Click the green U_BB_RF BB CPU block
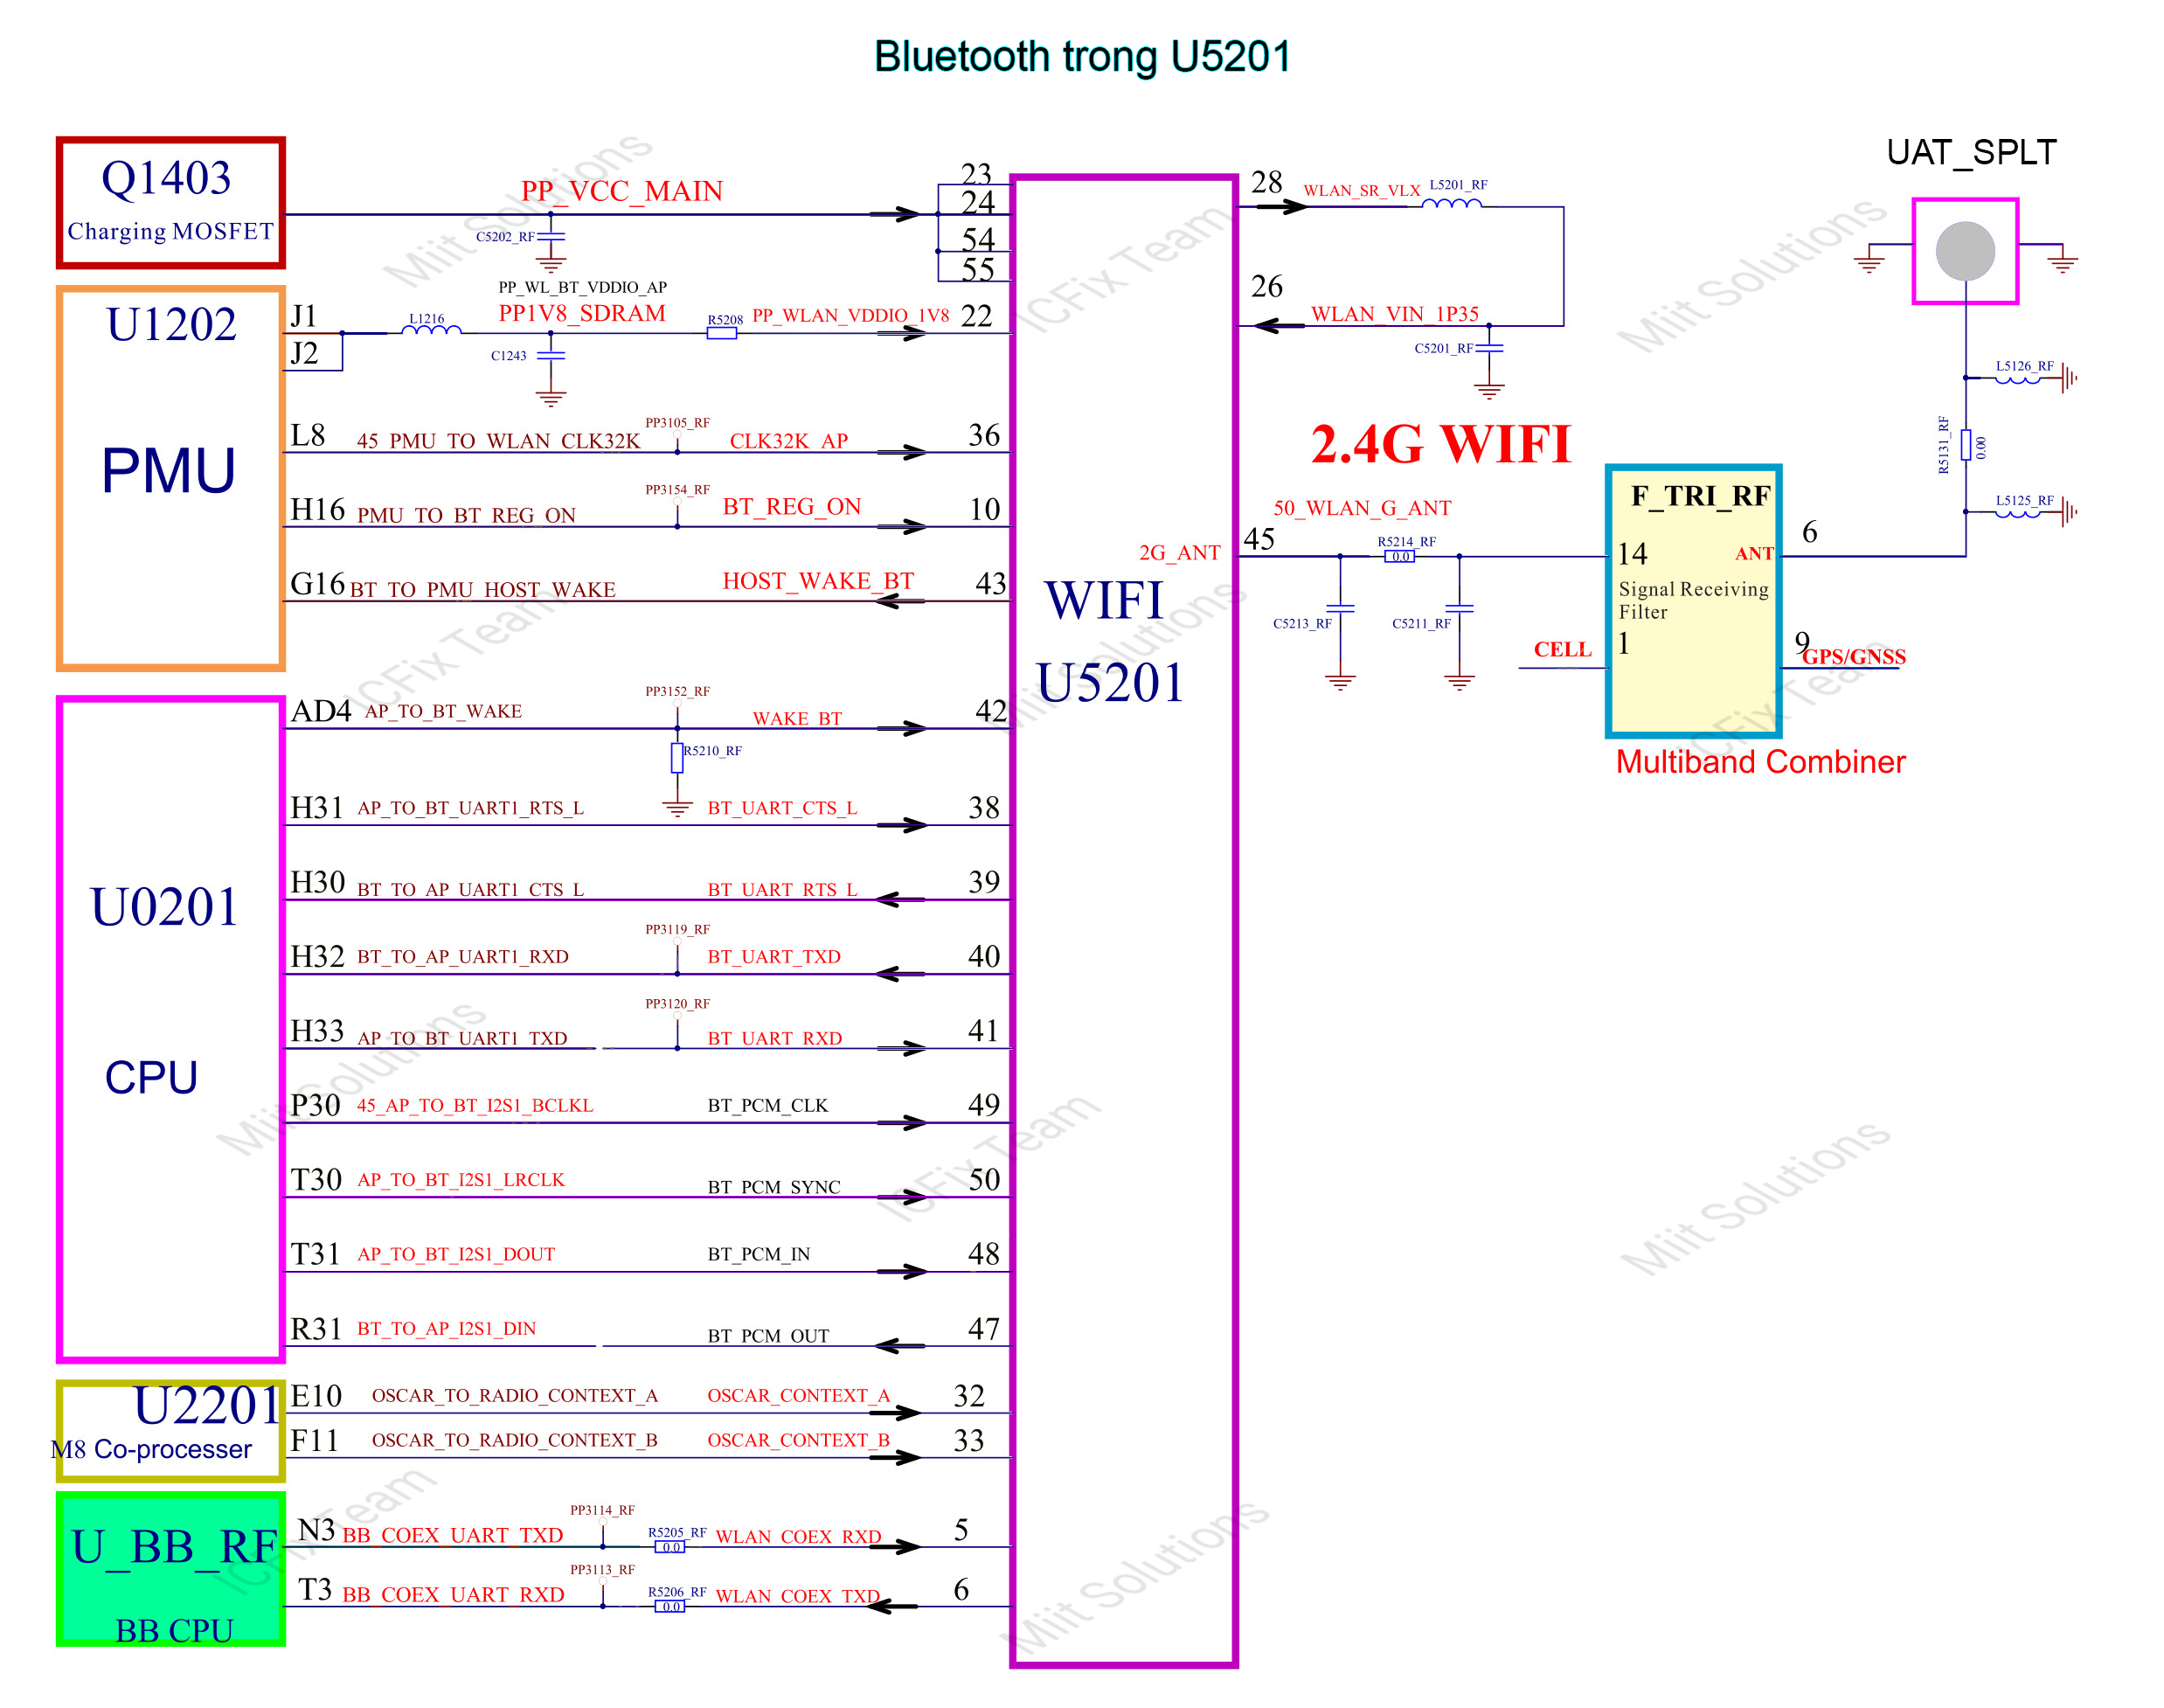 point(170,1568)
